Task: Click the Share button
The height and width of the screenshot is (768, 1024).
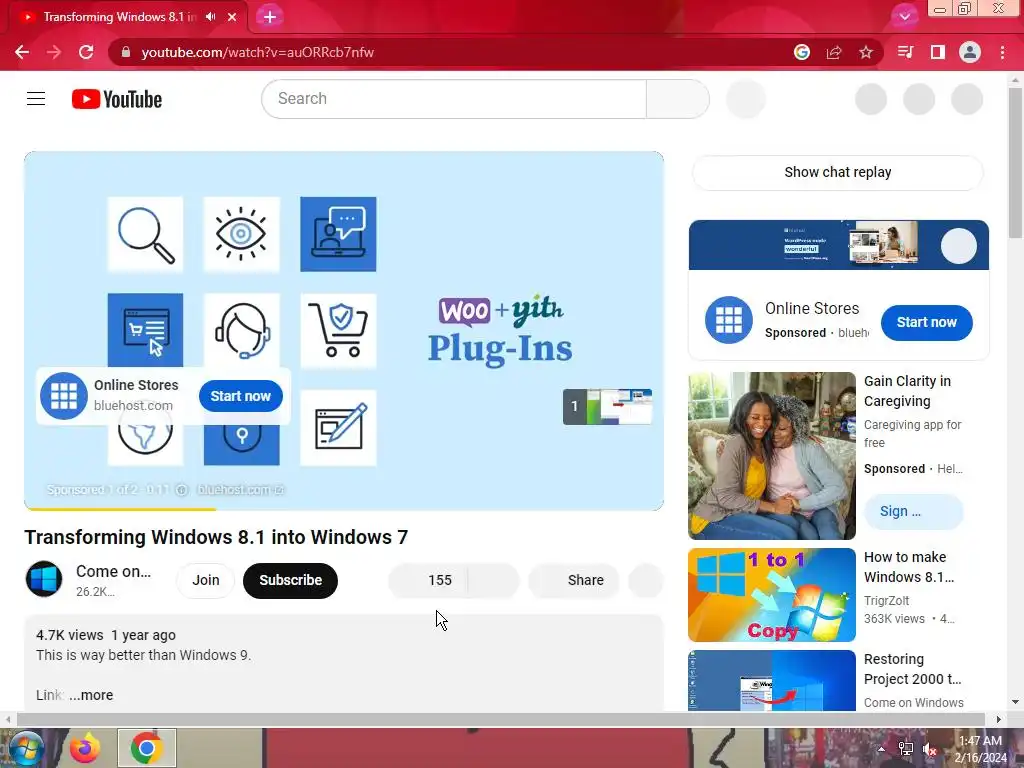Action: tap(573, 580)
